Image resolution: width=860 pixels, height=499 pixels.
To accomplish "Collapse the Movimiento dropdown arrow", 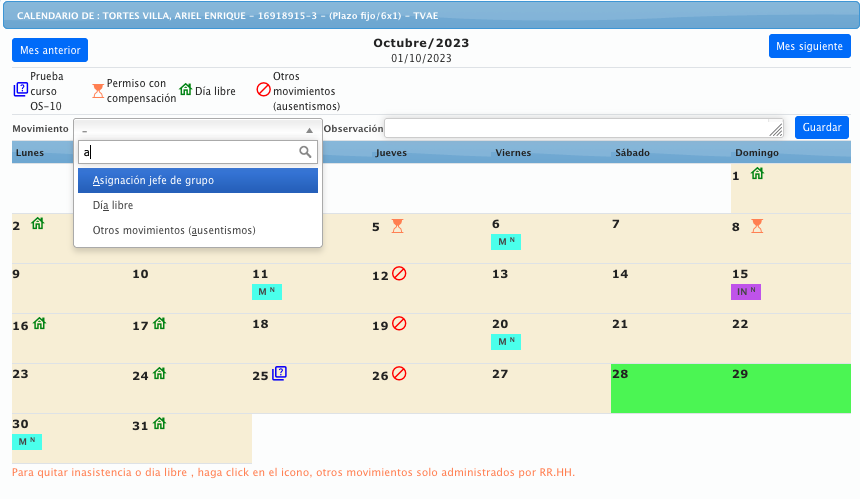I will point(310,130).
